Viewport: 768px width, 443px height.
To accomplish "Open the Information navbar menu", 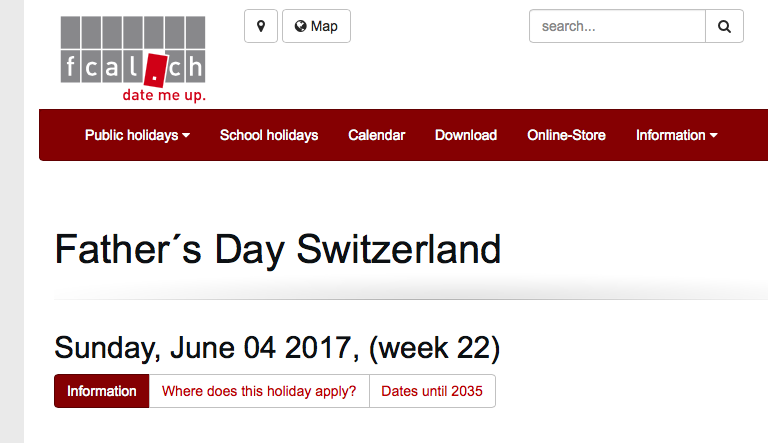I will point(676,135).
